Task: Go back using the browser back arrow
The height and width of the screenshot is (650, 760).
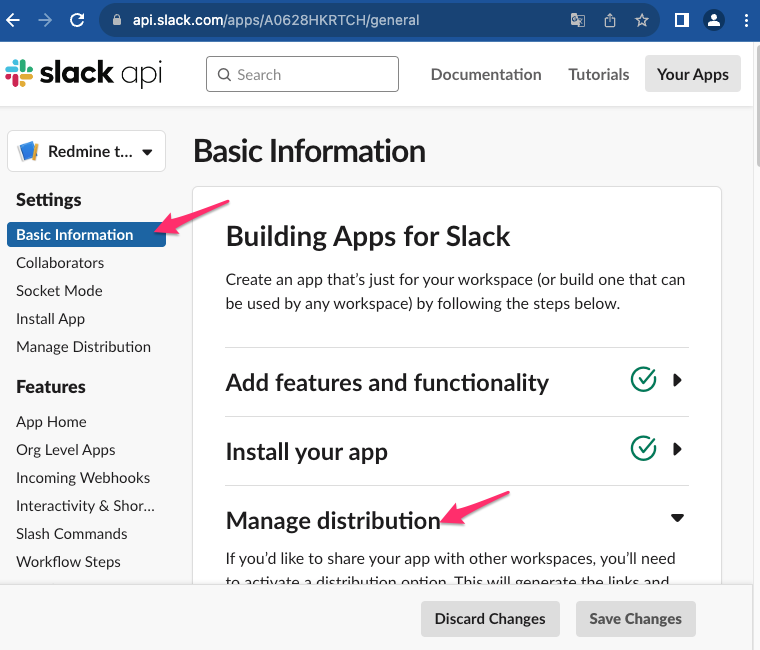Action: click(x=13, y=20)
